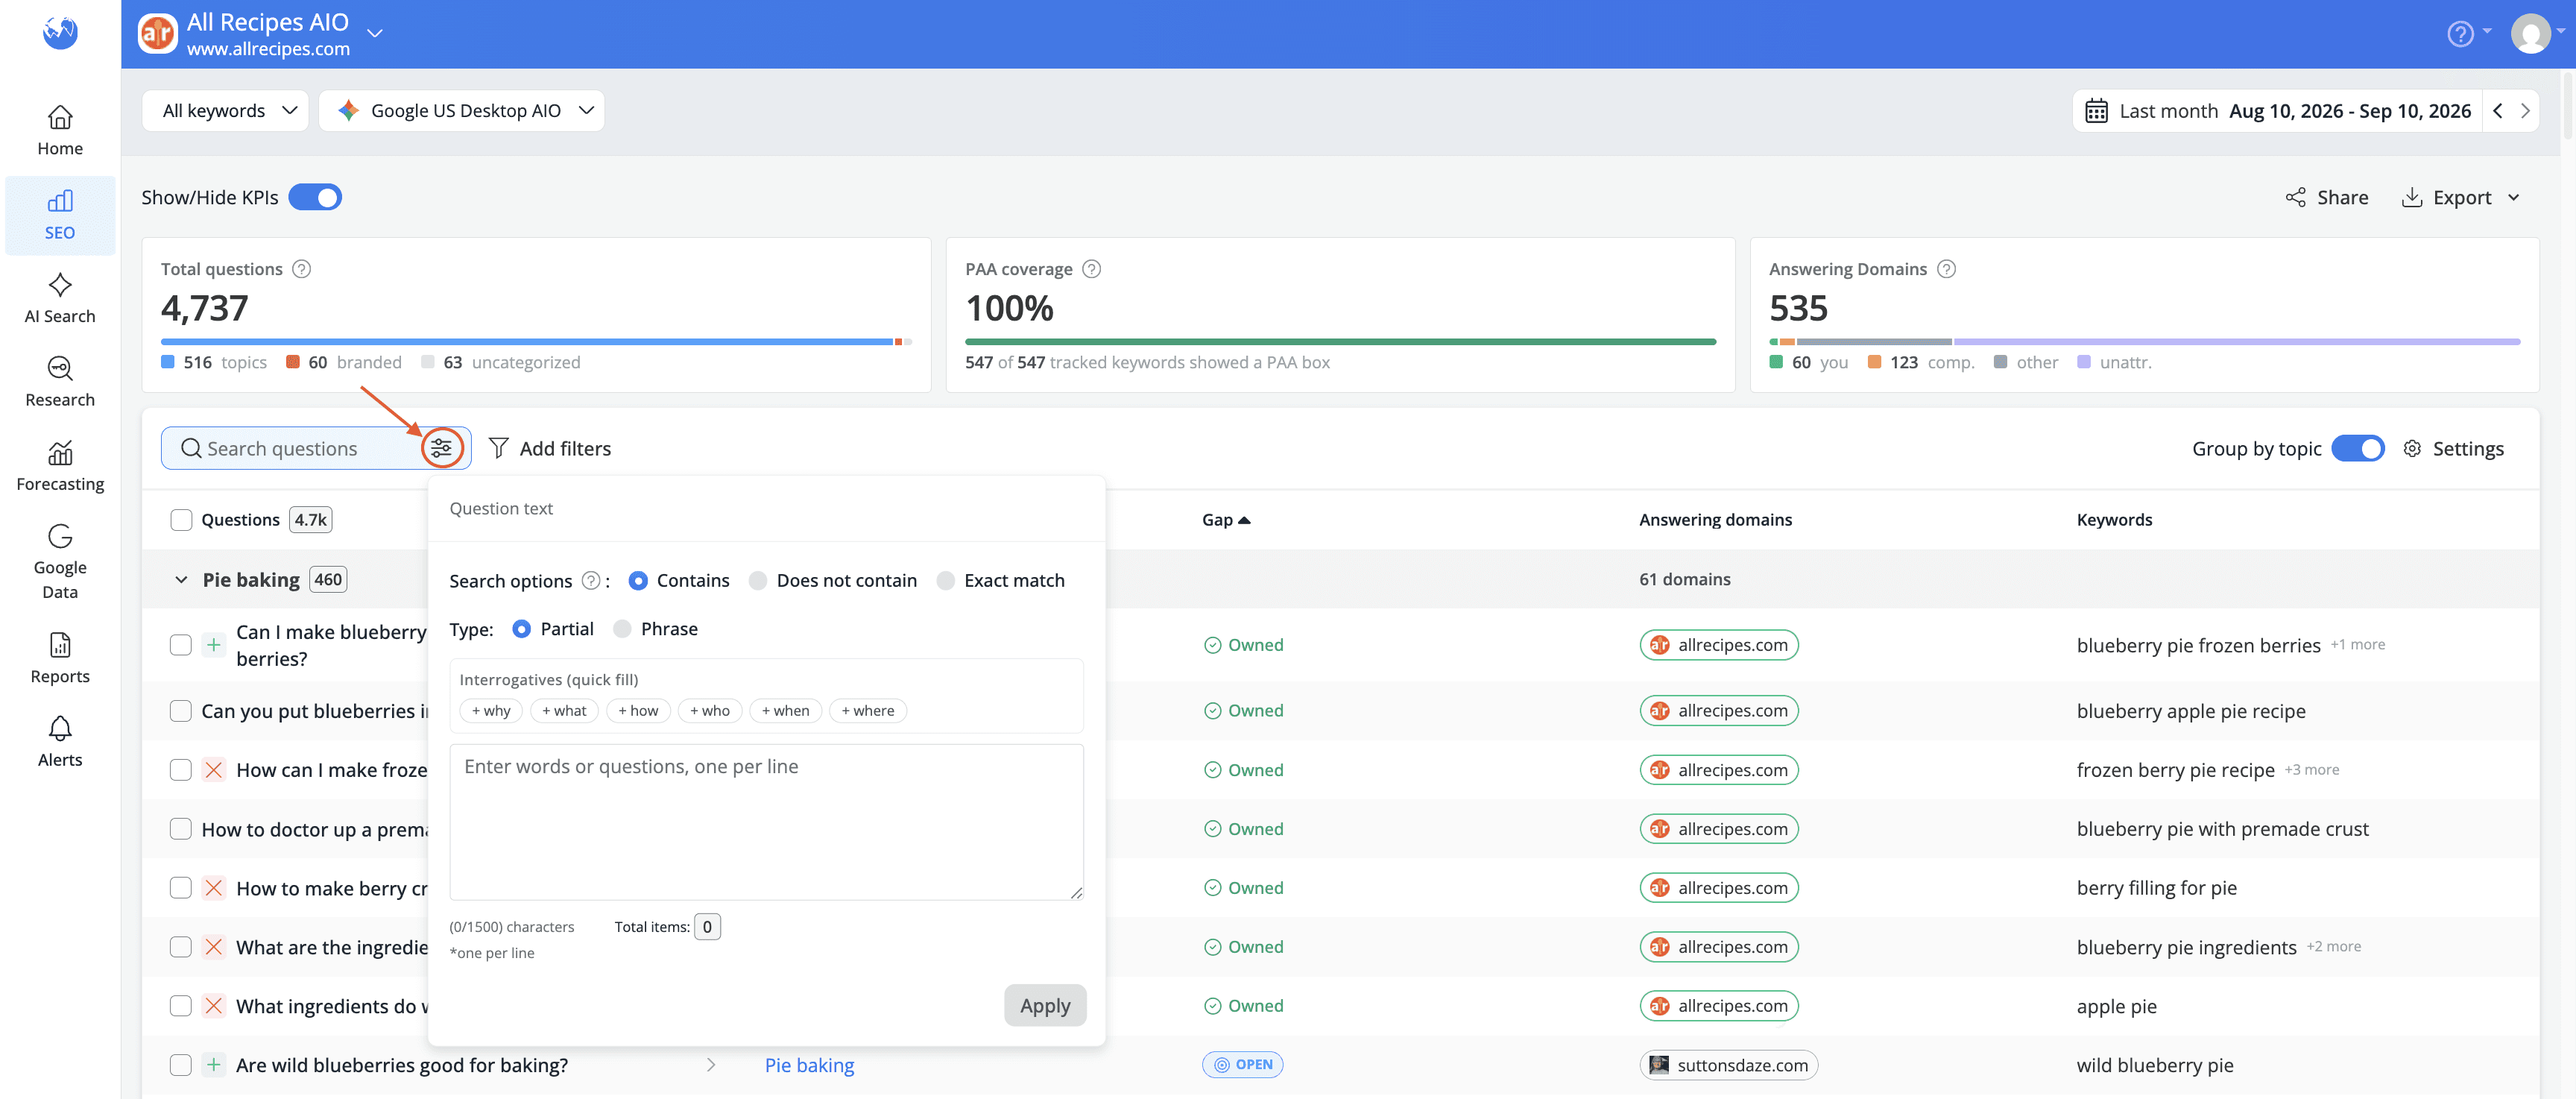Click plus icon on 'Can I make blueberry' row
Viewport: 2576px width, 1099px height.
coord(213,645)
